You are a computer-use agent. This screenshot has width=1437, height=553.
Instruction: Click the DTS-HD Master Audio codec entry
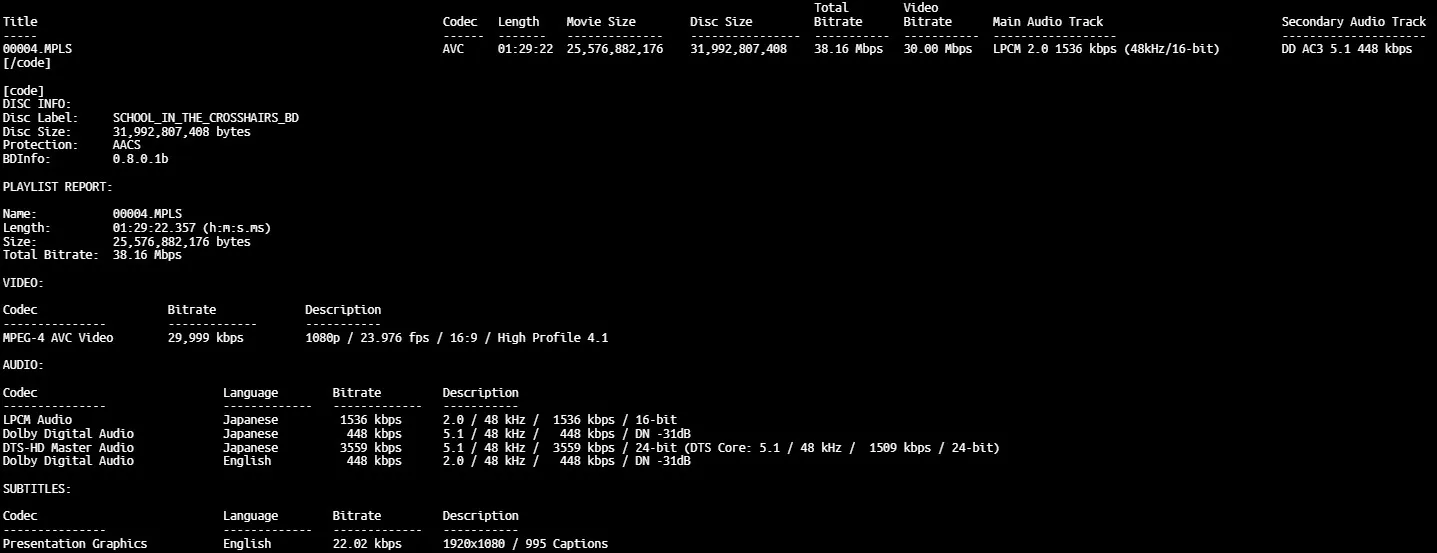click(x=68, y=448)
